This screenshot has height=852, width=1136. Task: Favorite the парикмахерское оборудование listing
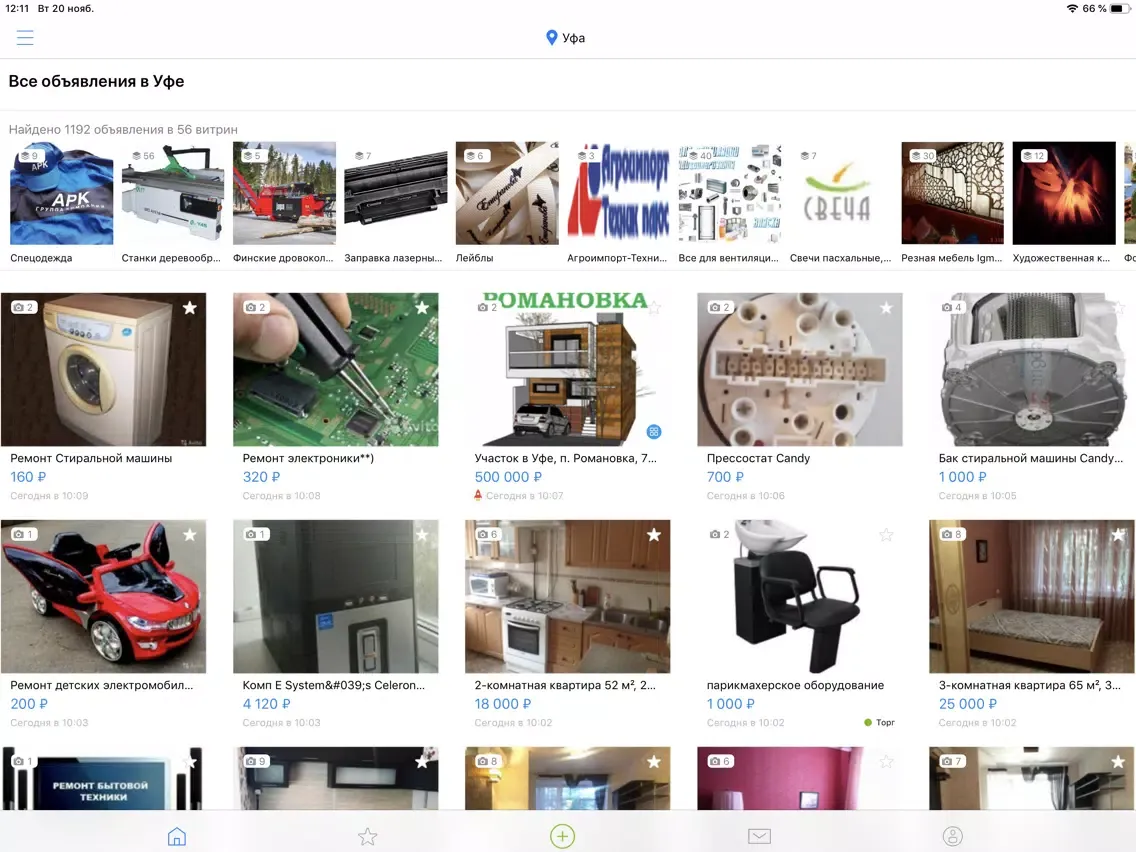[886, 535]
